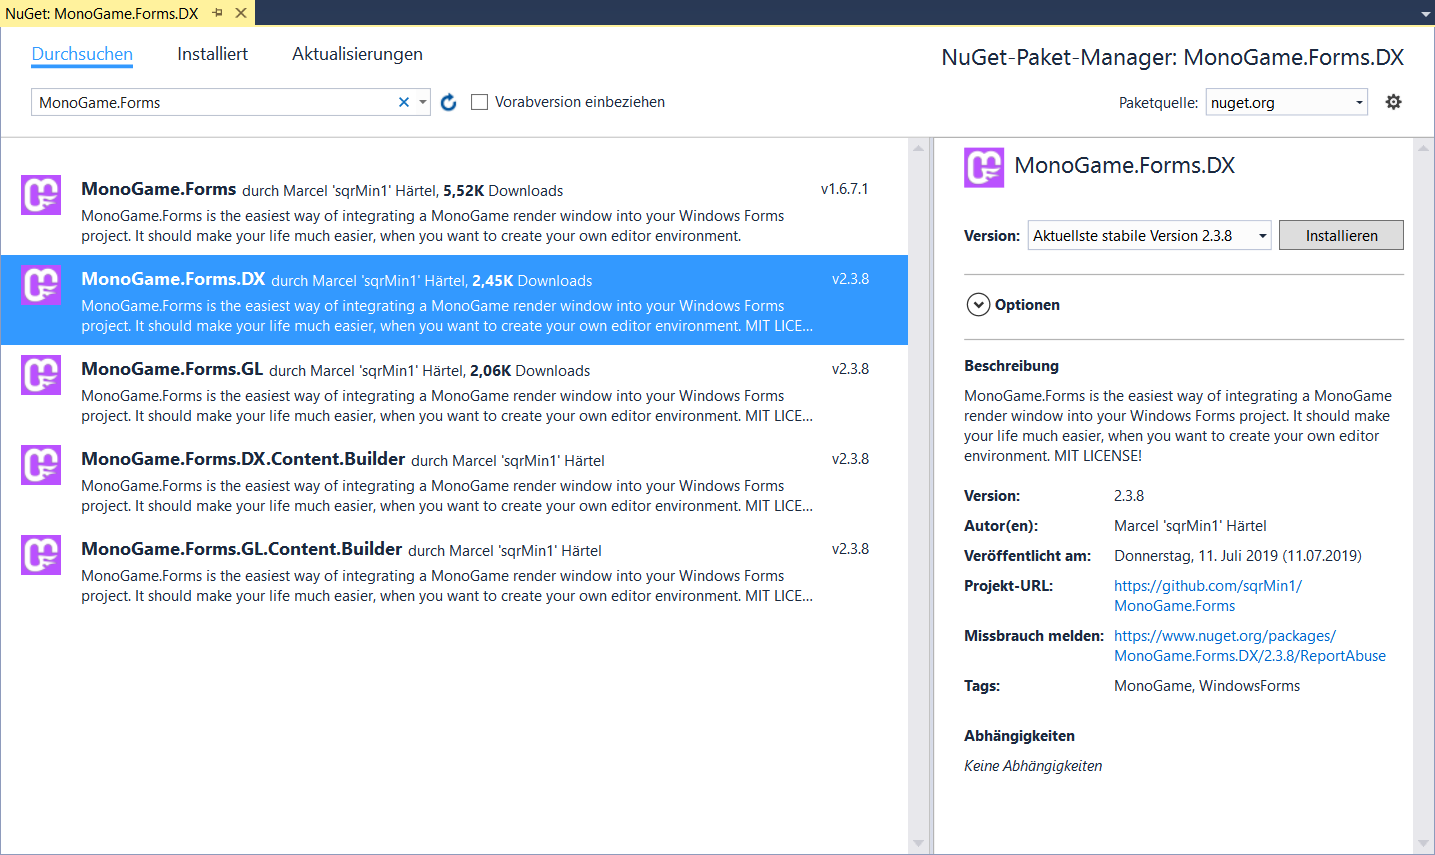The image size is (1435, 855).
Task: Pin the NuGet document tab
Action: tap(218, 13)
